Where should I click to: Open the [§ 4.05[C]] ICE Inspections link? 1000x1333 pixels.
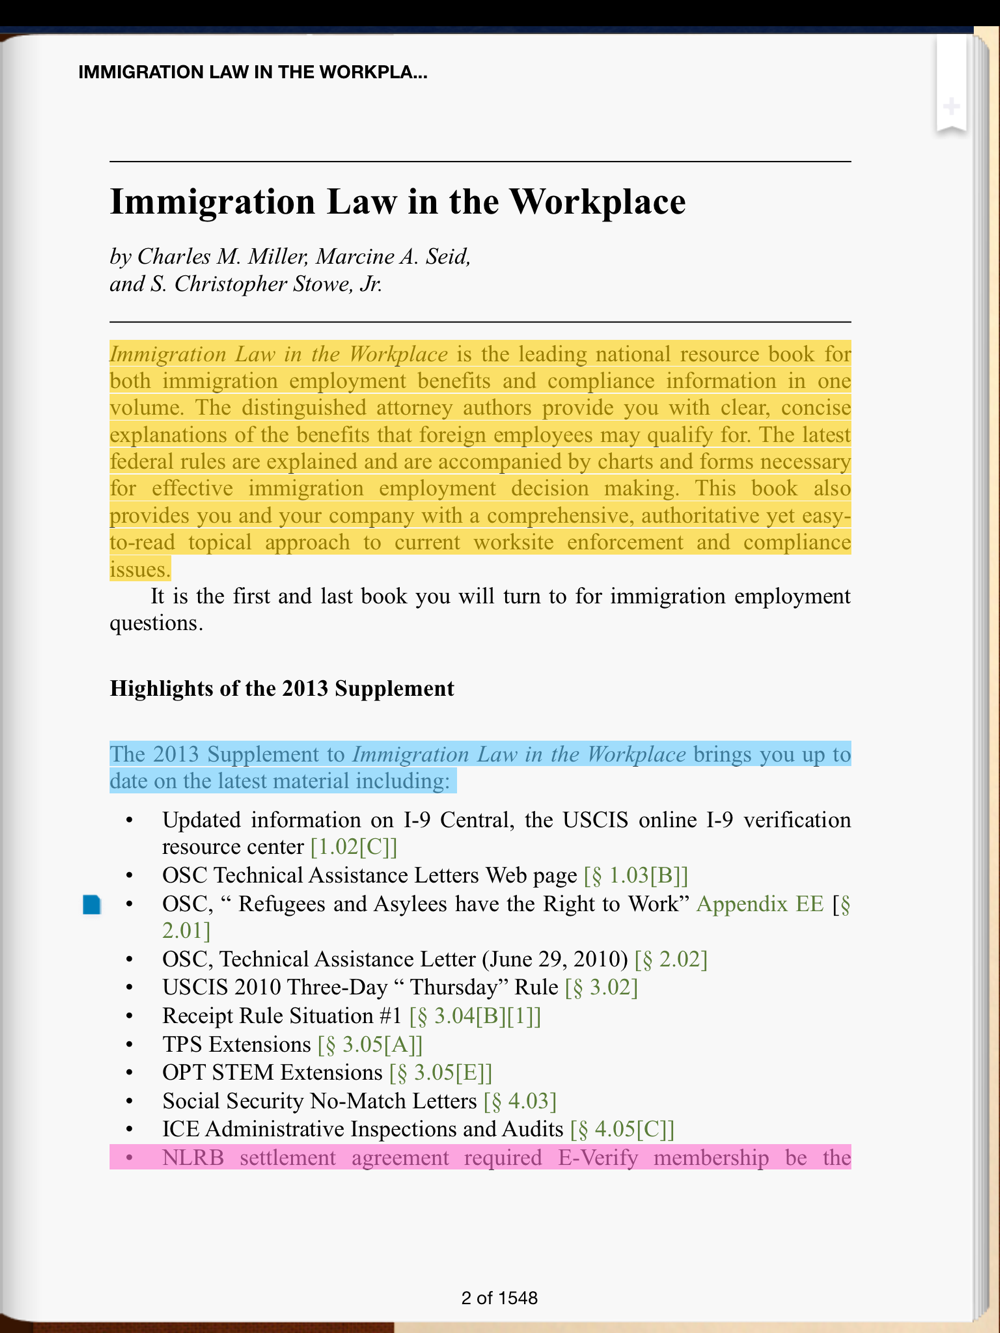click(x=622, y=1129)
